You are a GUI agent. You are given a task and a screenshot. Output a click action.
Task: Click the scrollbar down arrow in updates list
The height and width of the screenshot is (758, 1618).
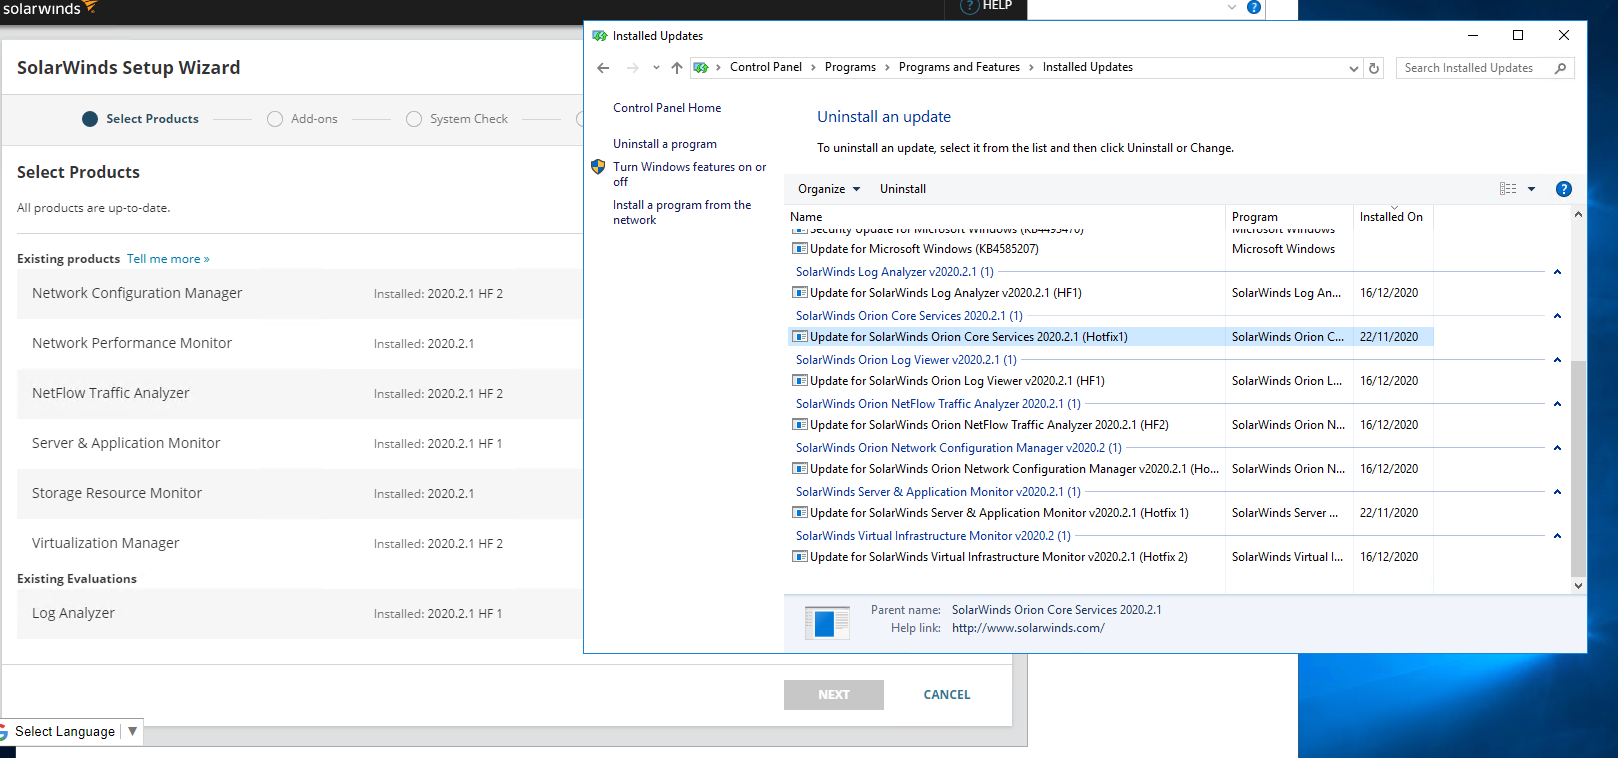(1578, 586)
